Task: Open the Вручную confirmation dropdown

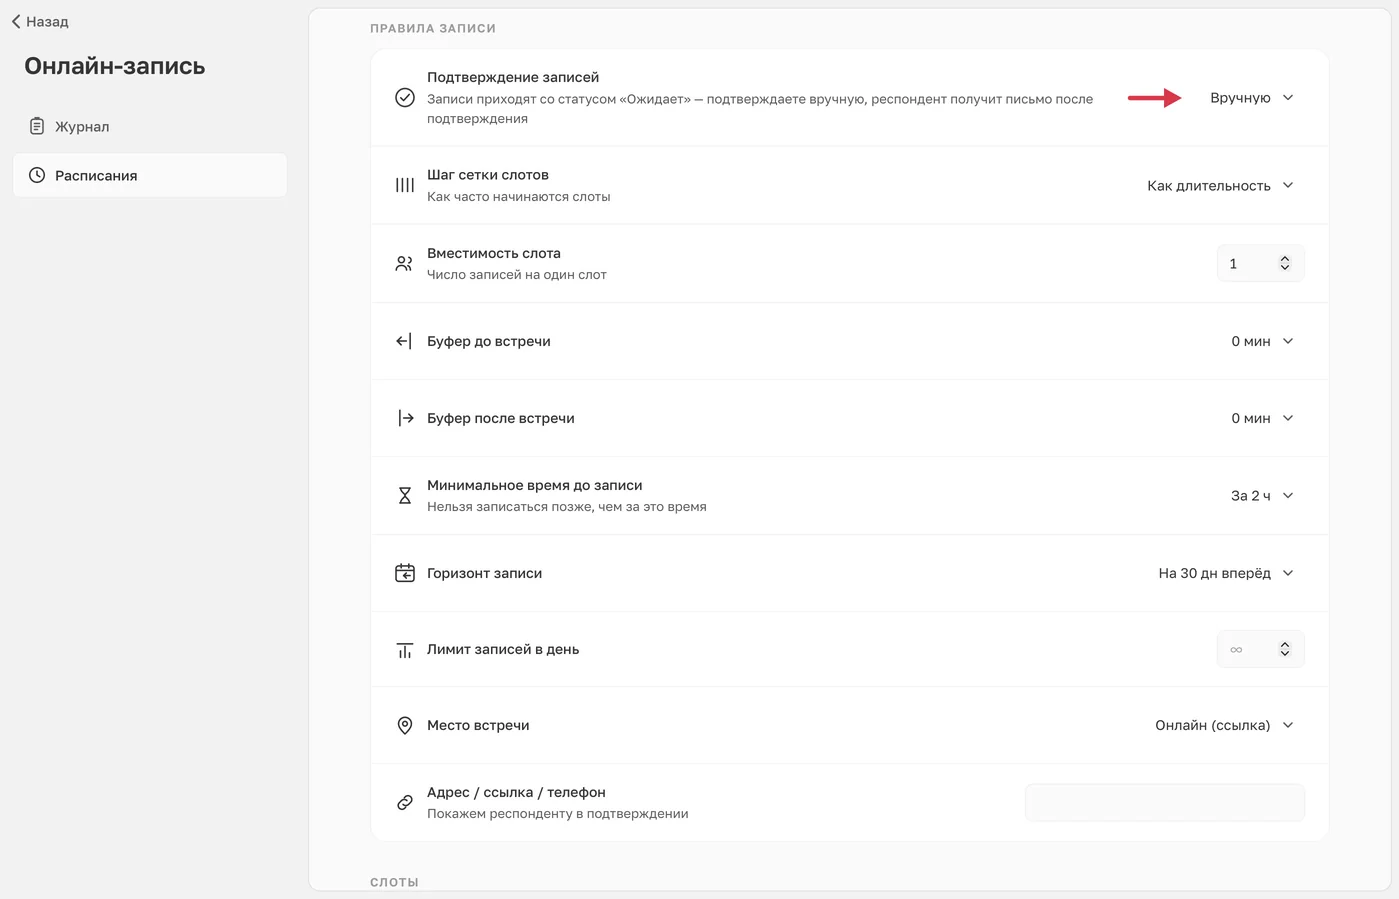Action: tap(1252, 97)
